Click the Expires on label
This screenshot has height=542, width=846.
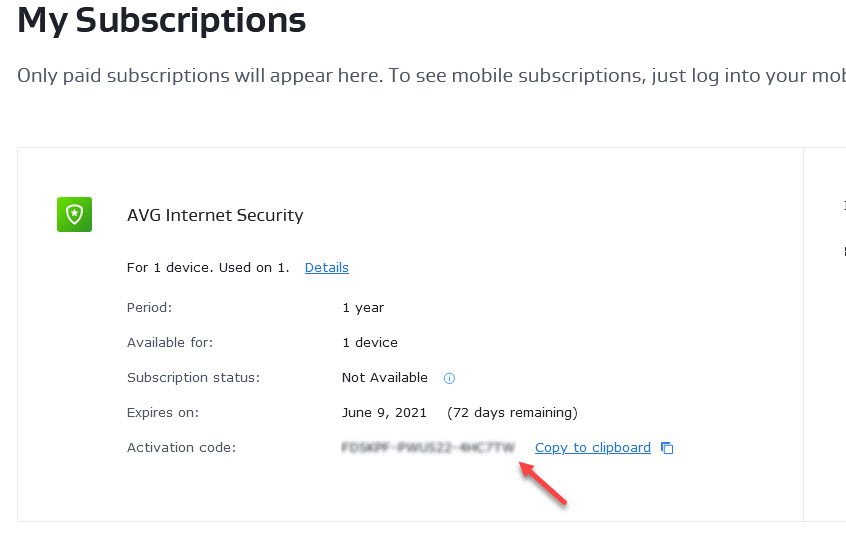tap(163, 413)
